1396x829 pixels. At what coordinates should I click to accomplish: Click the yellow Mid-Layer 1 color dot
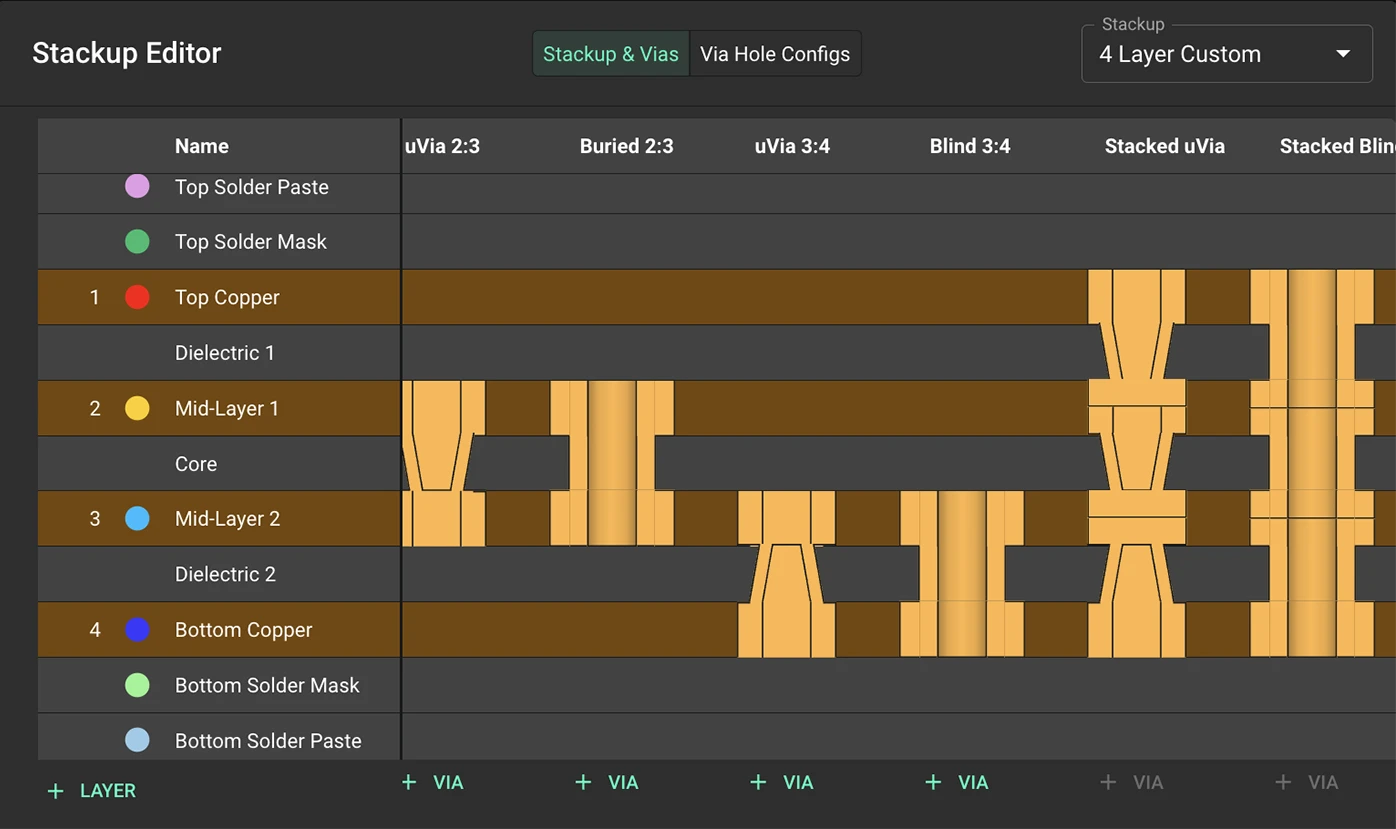coord(137,408)
